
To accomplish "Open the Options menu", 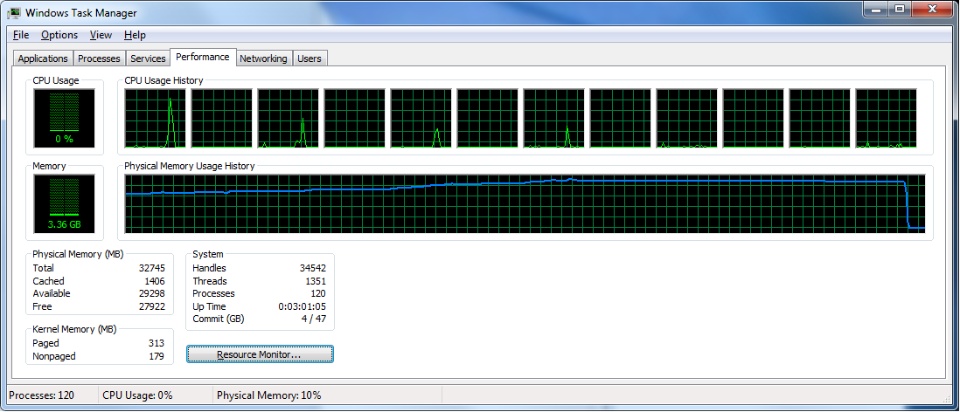I will coord(59,35).
